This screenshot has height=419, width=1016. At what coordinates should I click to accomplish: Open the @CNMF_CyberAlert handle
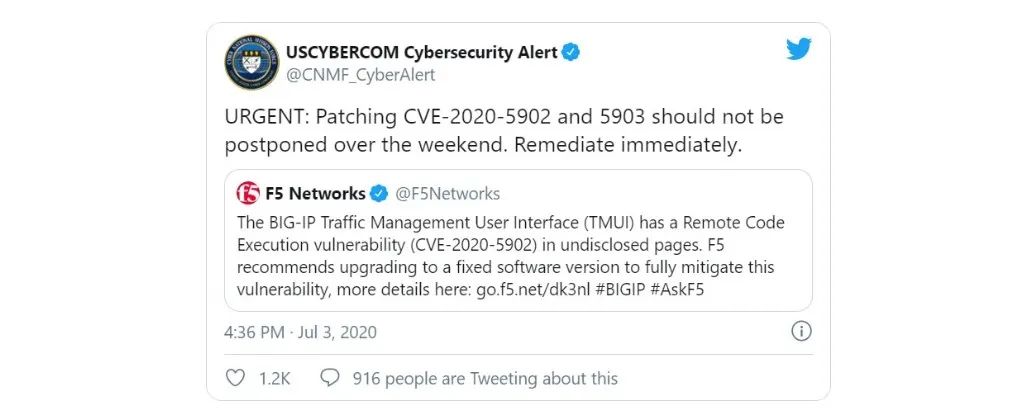[x=360, y=75]
